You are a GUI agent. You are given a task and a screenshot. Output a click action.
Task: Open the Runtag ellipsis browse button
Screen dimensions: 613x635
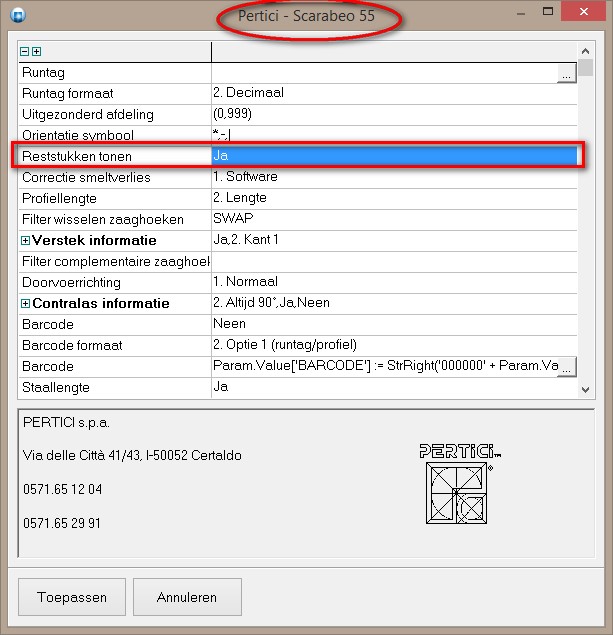(x=566, y=73)
